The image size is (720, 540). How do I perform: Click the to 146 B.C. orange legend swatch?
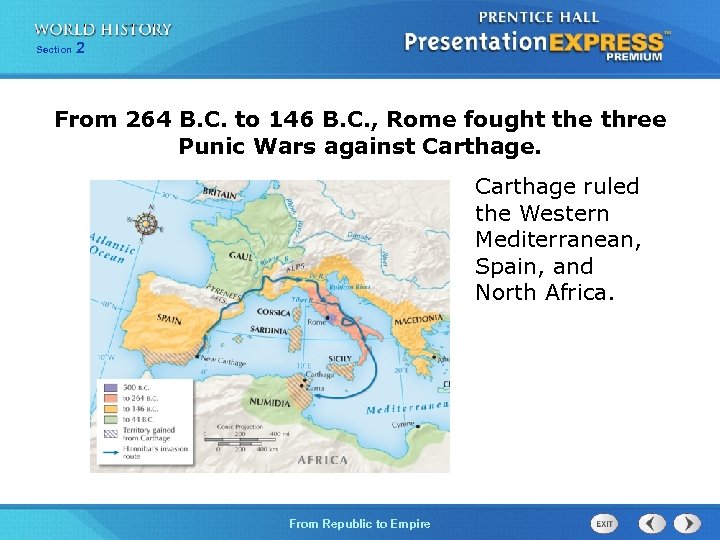(111, 409)
